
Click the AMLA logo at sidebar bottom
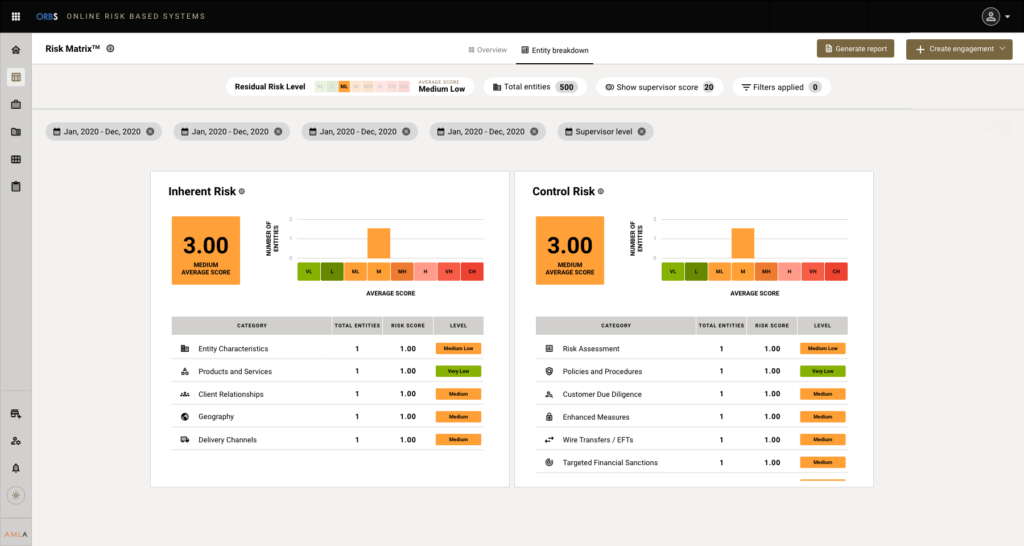[x=16, y=534]
